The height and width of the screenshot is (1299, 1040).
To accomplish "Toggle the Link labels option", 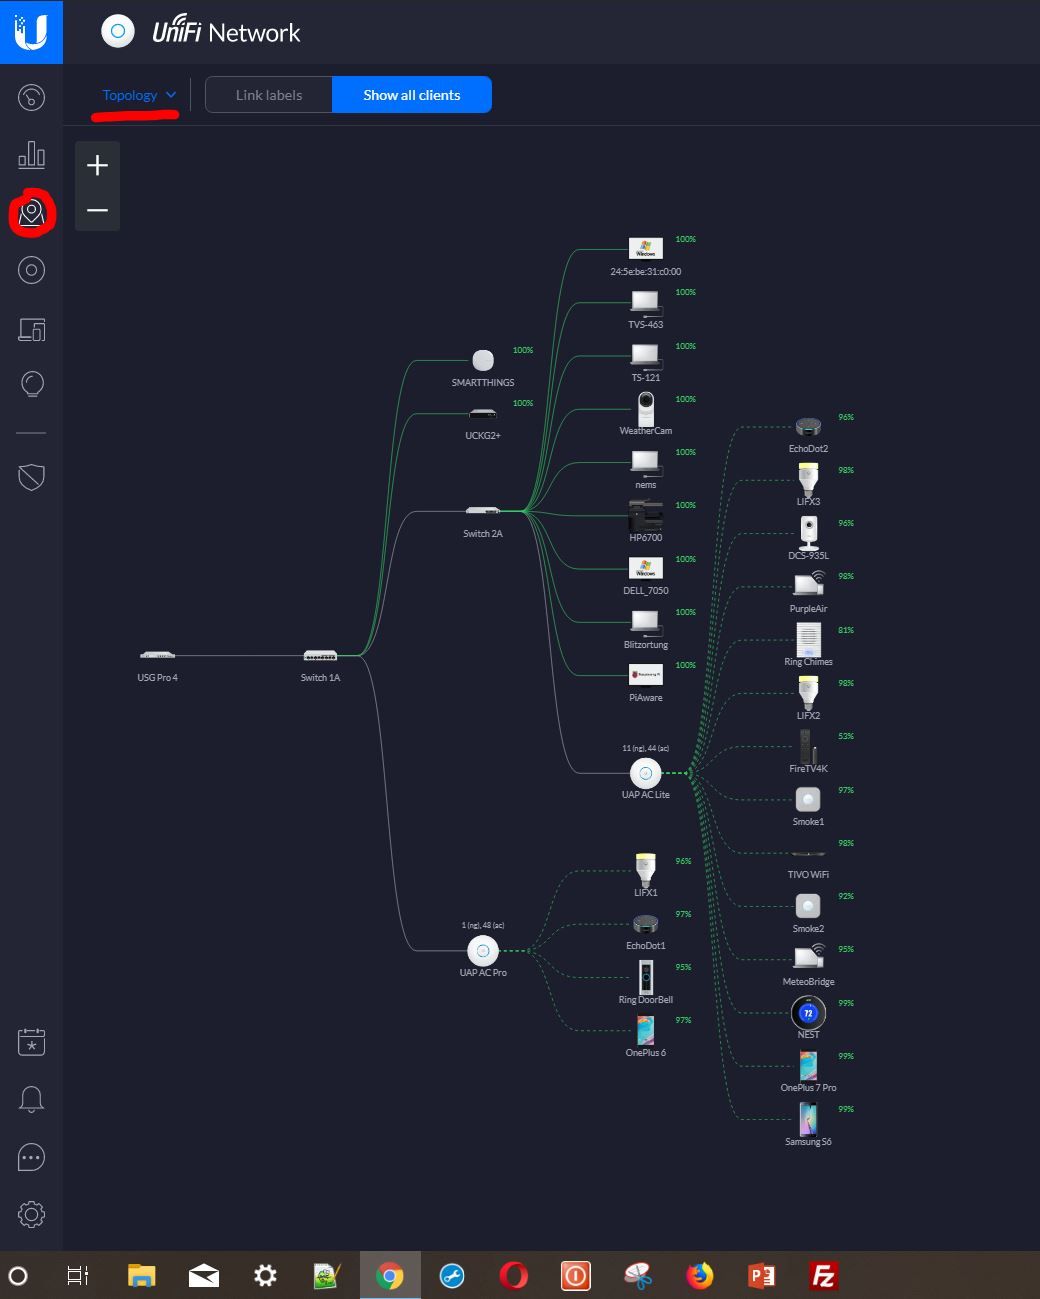I will click(x=269, y=95).
